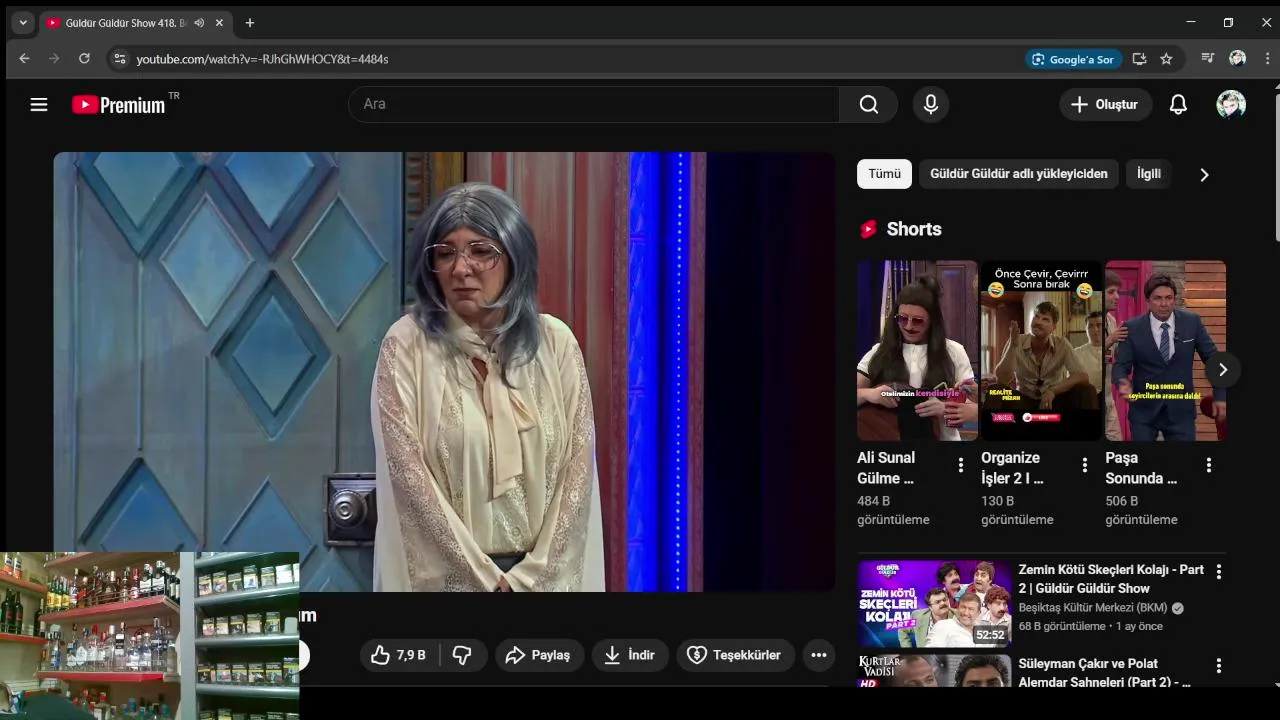This screenshot has width=1280, height=720.
Task: Open tab search dropdown arrow
Action: [x=22, y=23]
